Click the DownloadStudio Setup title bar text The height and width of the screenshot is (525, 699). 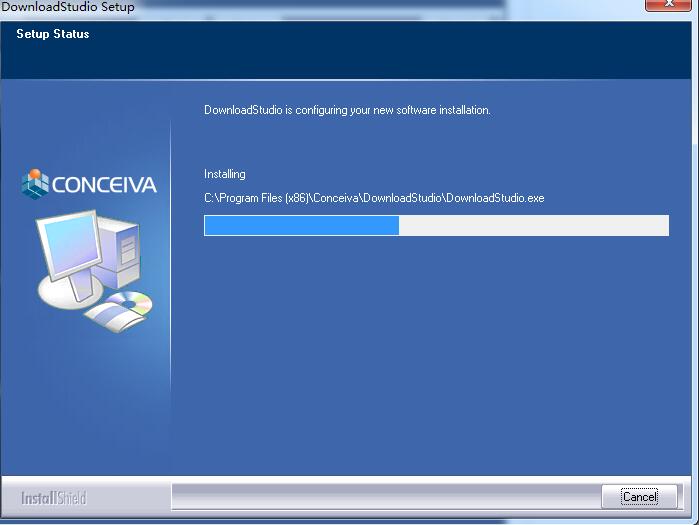(x=67, y=7)
